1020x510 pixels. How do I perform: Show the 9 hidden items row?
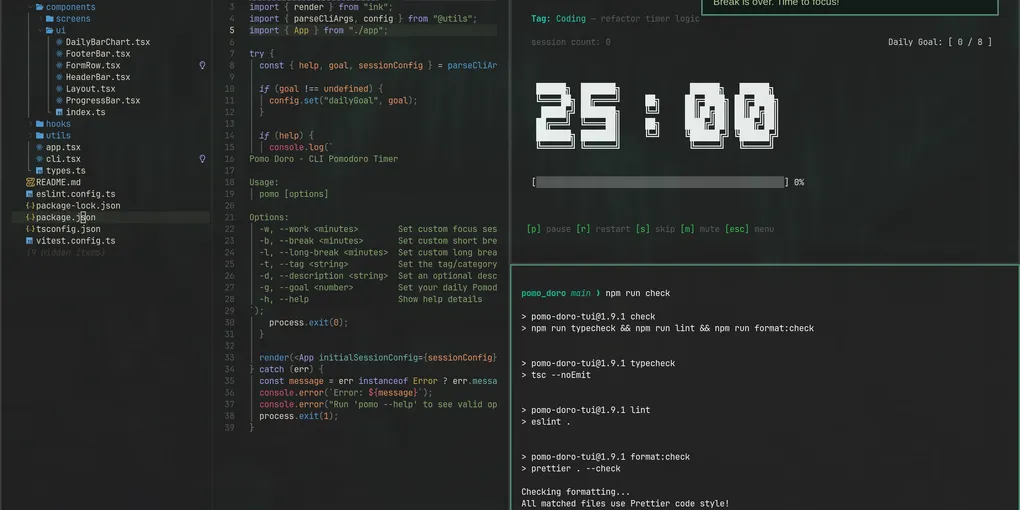66,252
